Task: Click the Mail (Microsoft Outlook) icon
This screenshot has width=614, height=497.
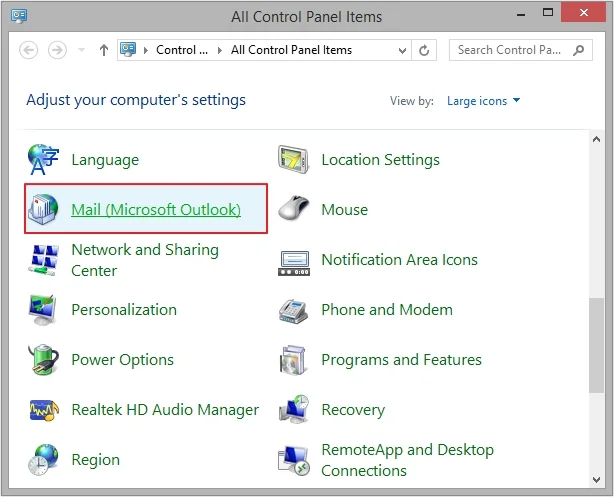Action: coord(43,209)
